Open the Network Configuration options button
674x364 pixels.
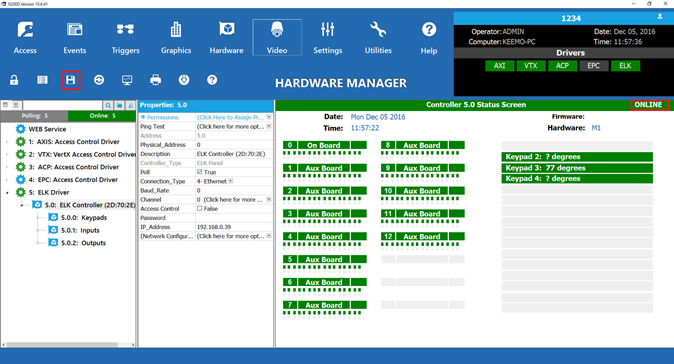tap(269, 236)
